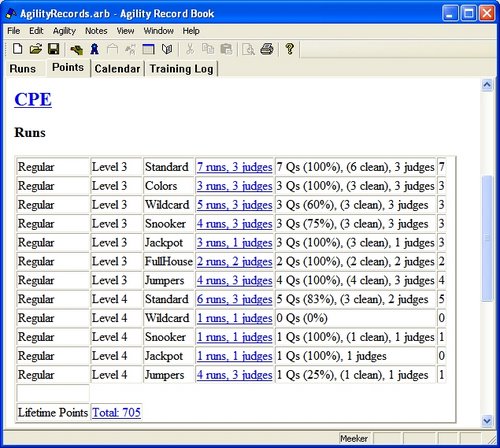Switch to the Runs tab

(23, 69)
